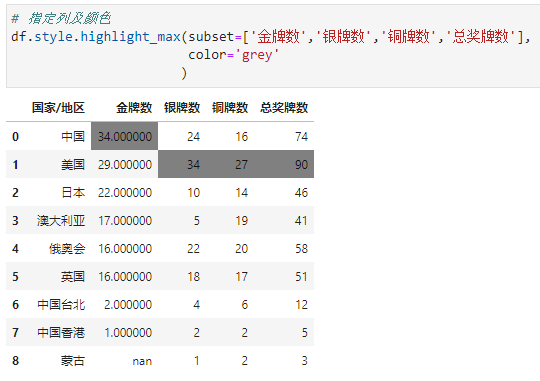Click the 1.000000 gold cell for 中国香港

pyautogui.click(x=128, y=332)
